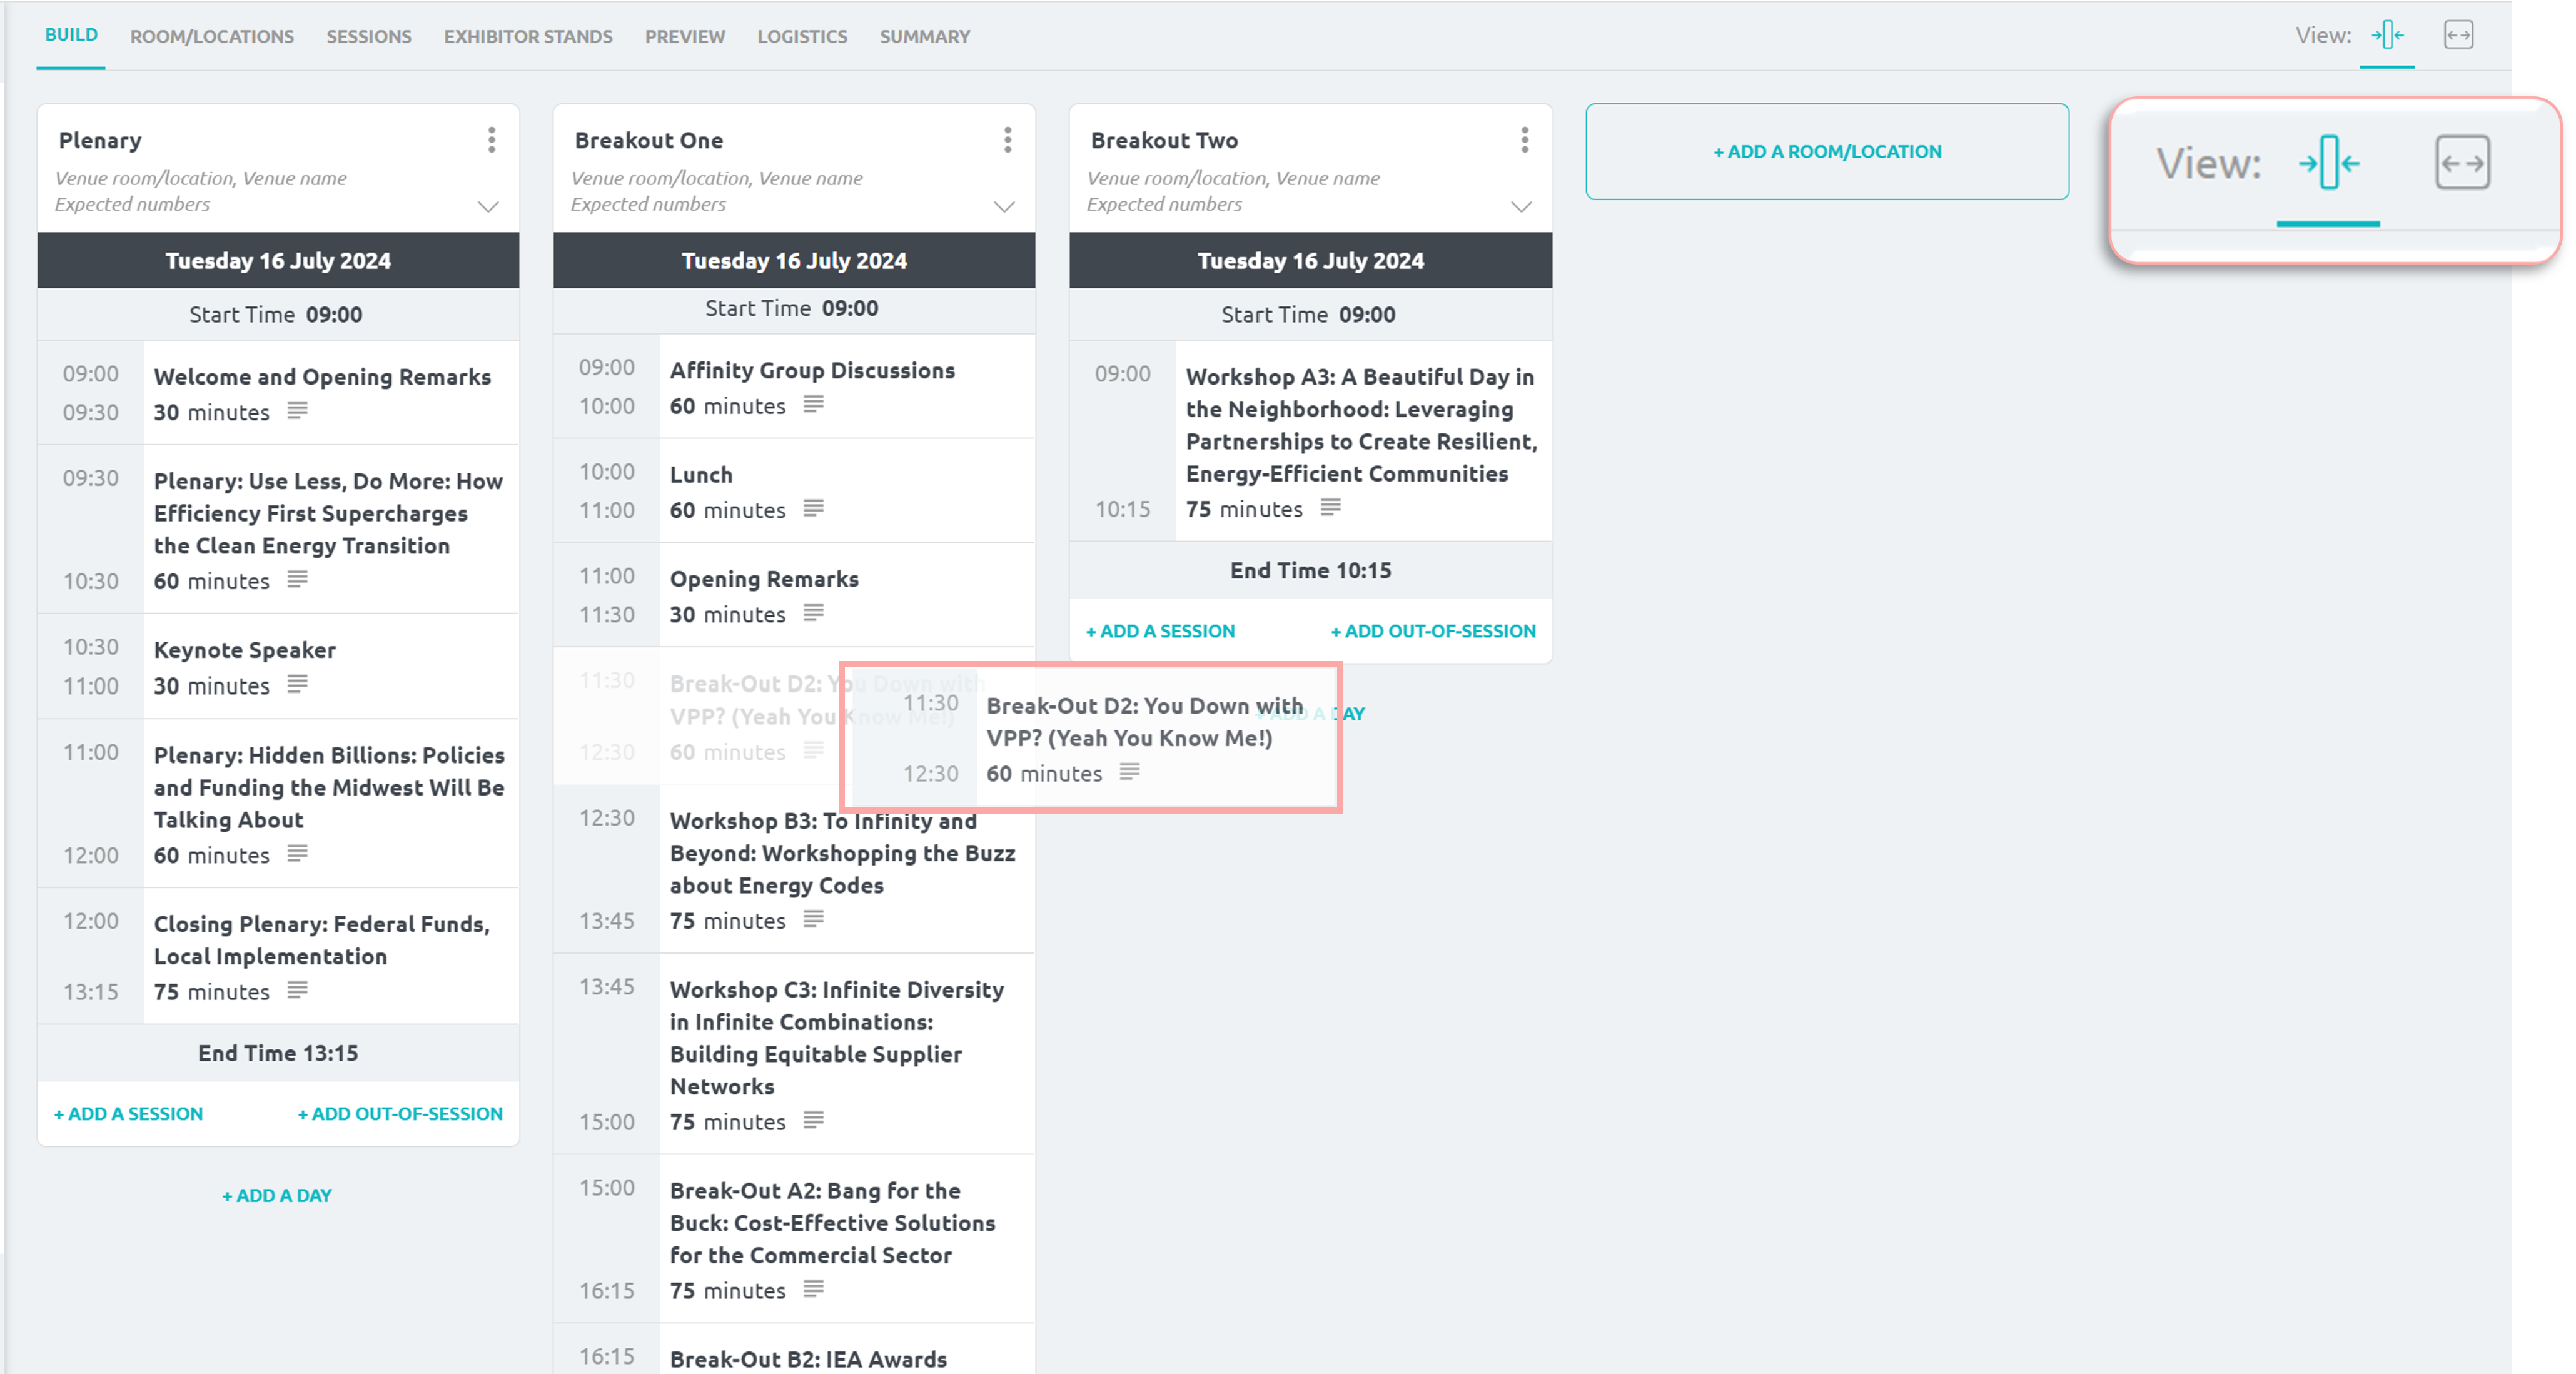View the SUMMARY tab
This screenshot has width=2576, height=1374.
(925, 37)
